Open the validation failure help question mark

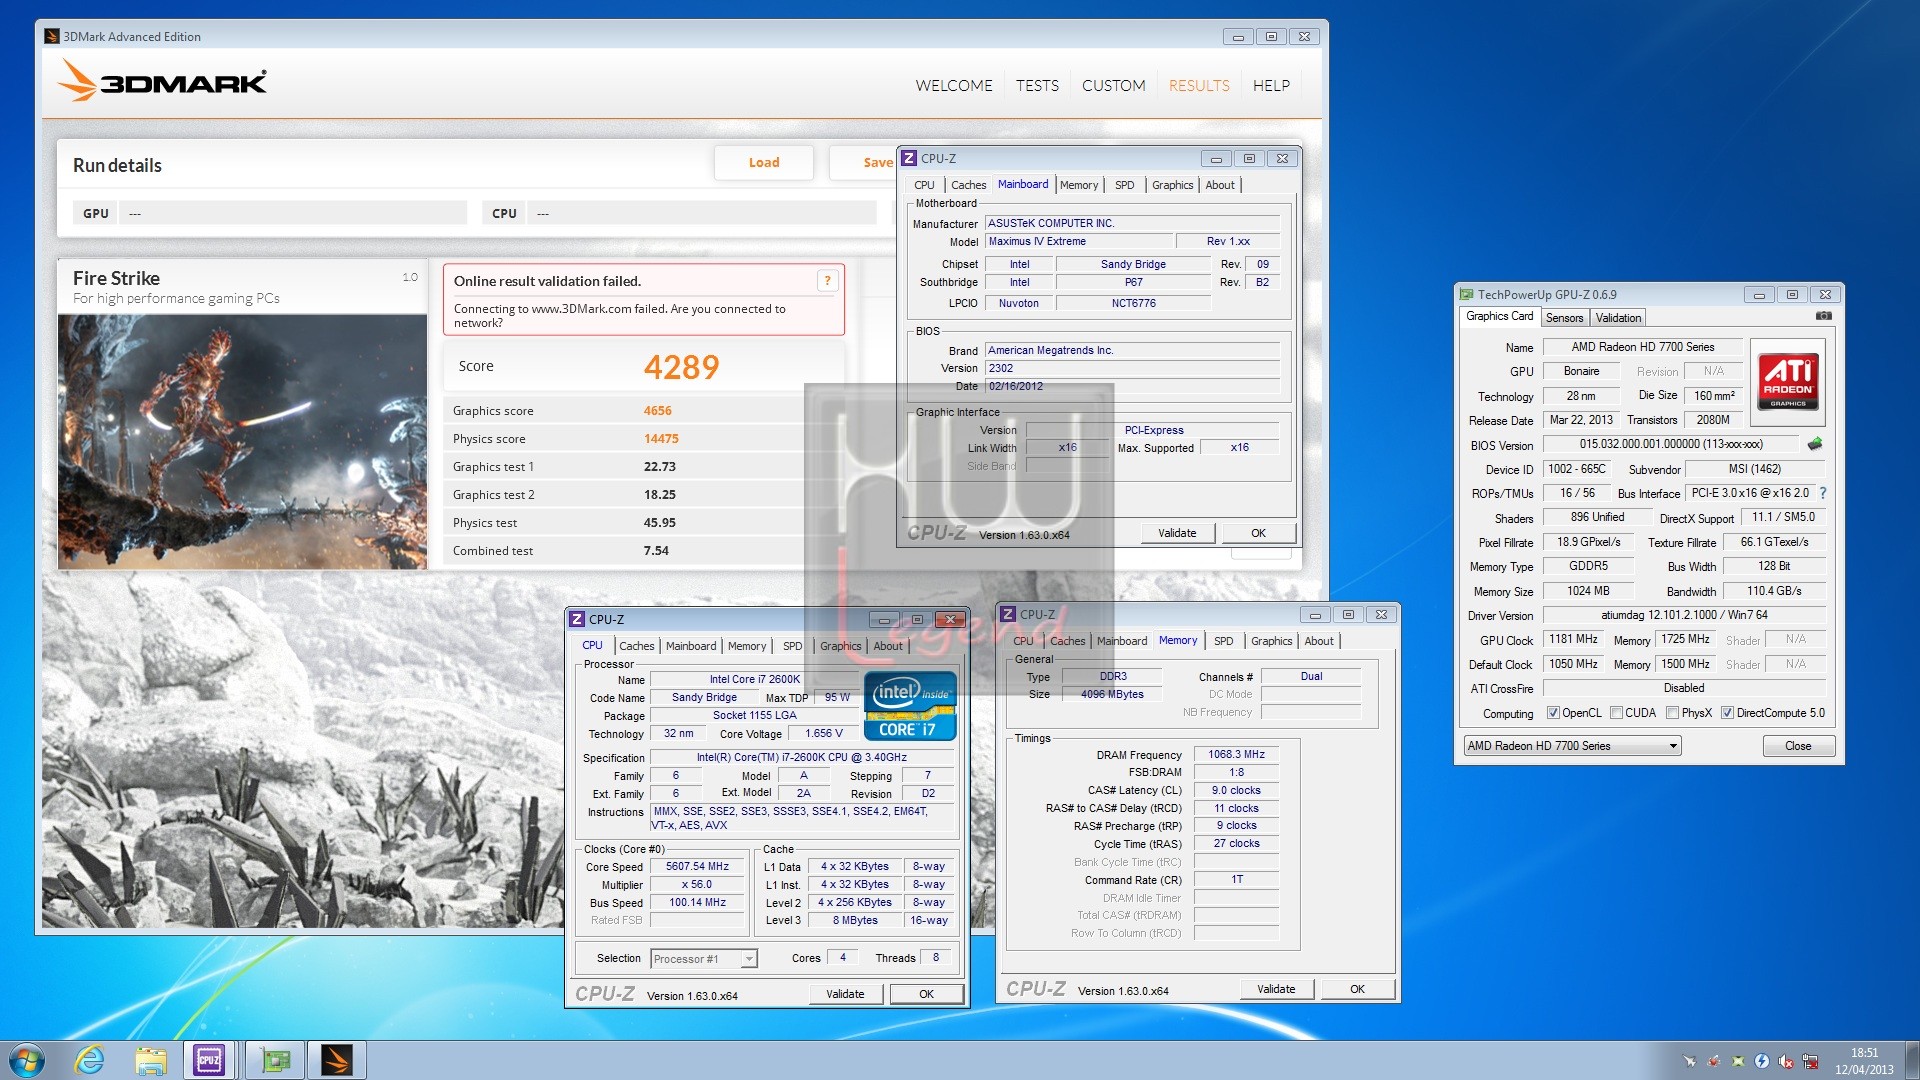pos(827,281)
